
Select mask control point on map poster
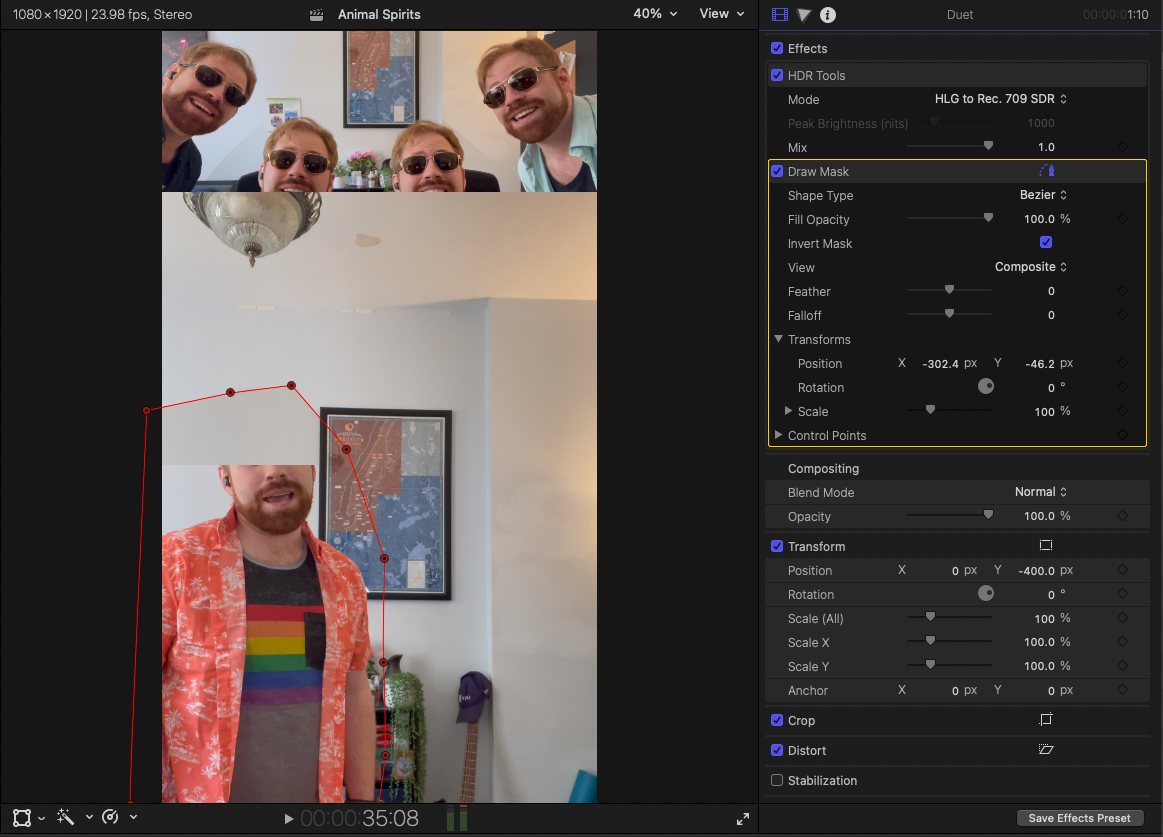346,450
